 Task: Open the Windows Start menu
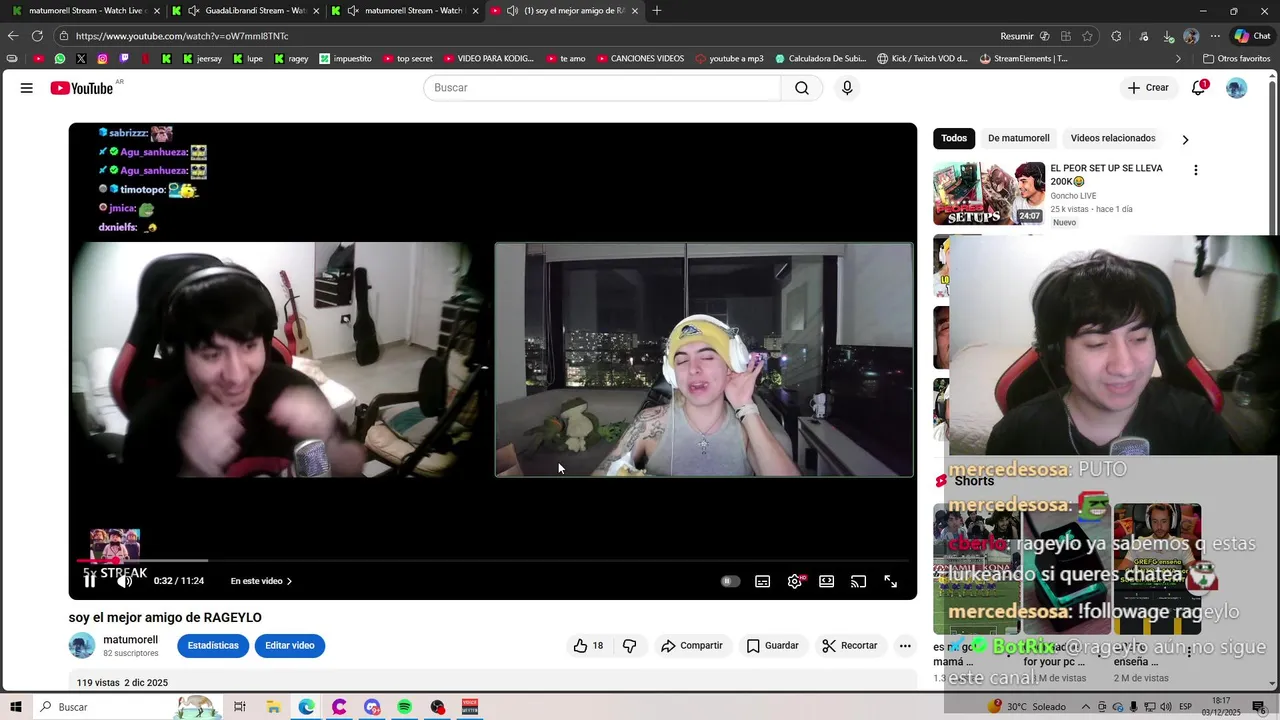pyautogui.click(x=16, y=707)
